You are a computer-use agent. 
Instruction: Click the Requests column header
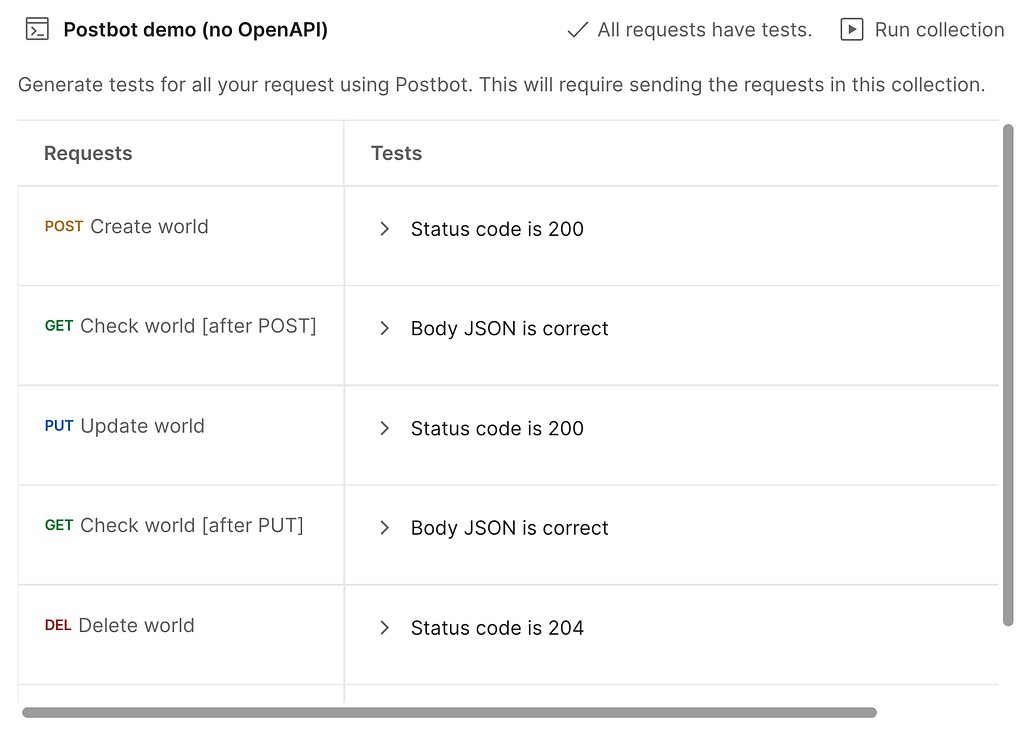tap(88, 153)
